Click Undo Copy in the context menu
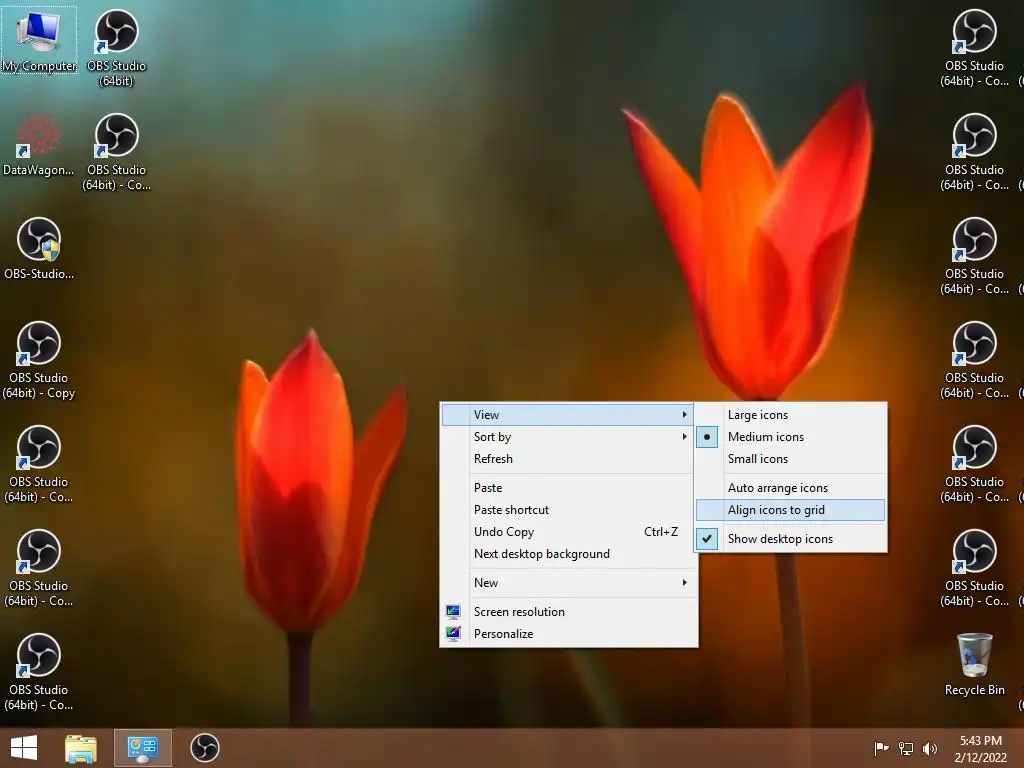 point(567,532)
